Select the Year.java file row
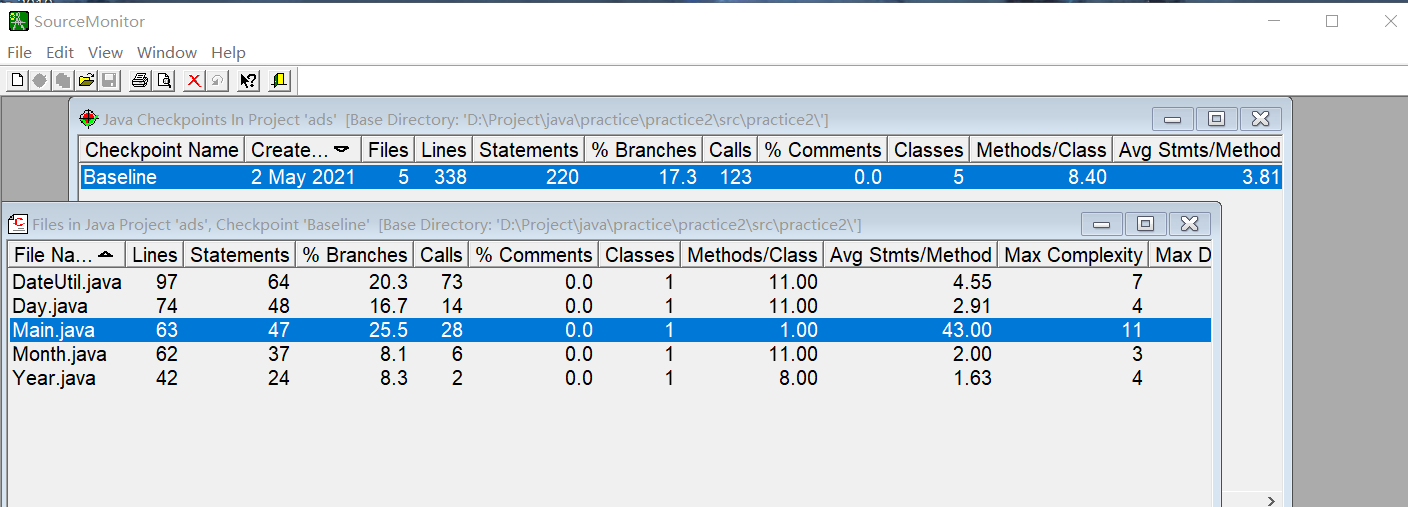This screenshot has width=1408, height=507. [x=610, y=378]
